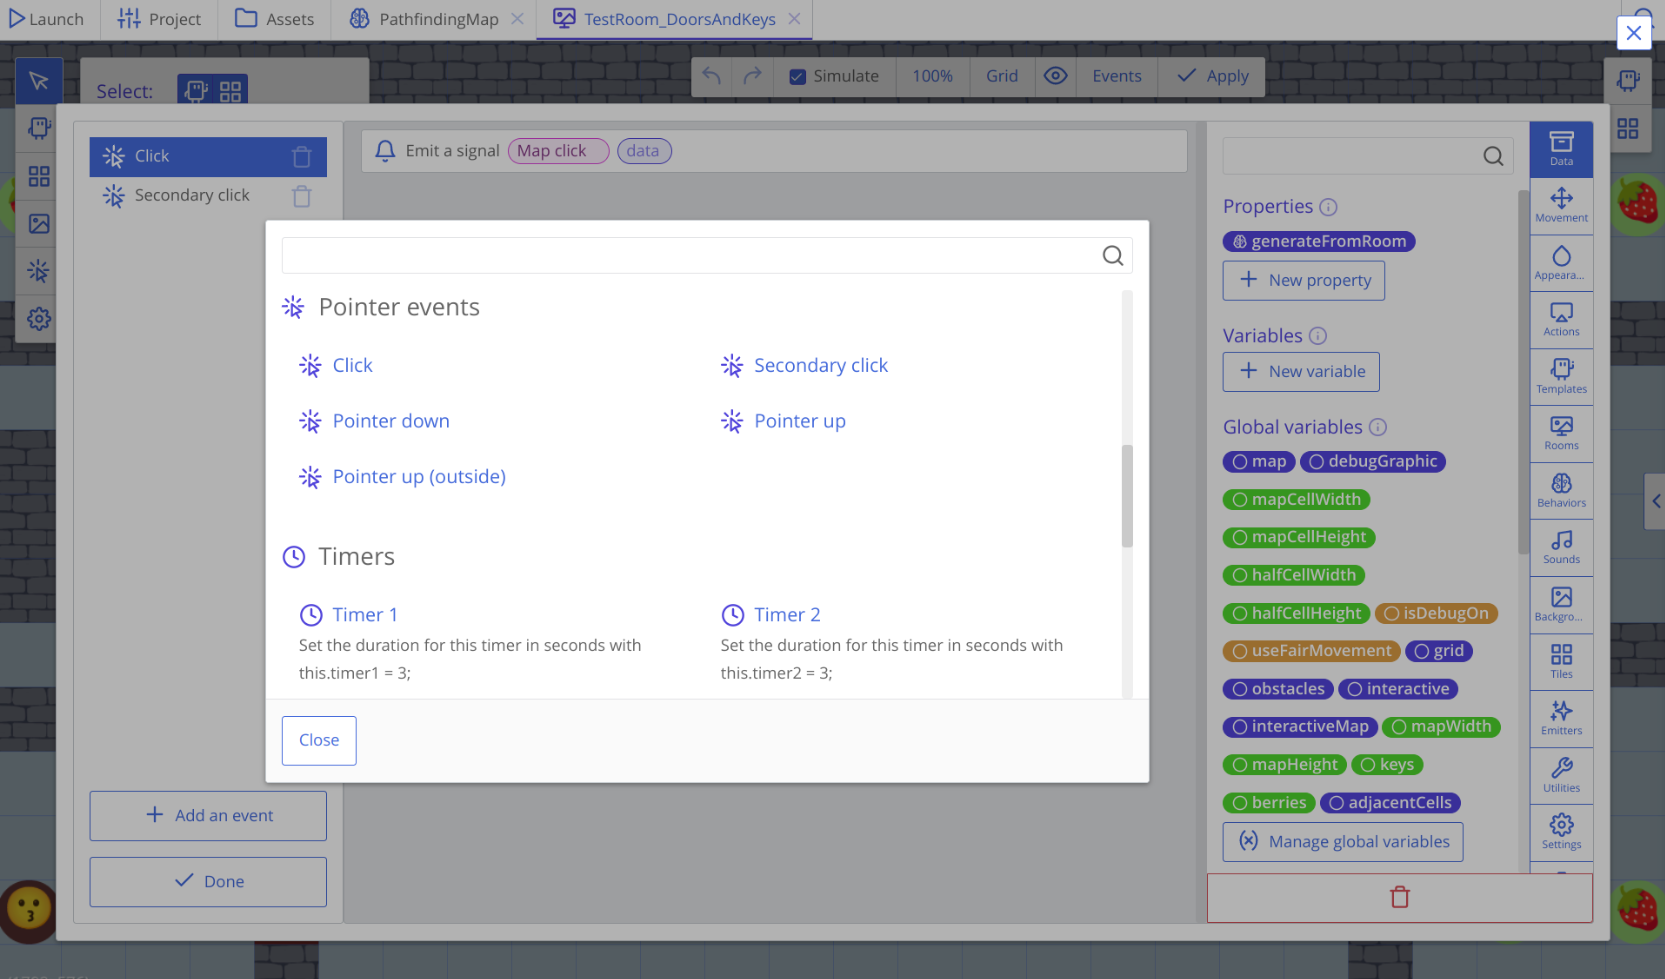The image size is (1665, 979).
Task: Open the Actions blocks category
Action: (1561, 320)
